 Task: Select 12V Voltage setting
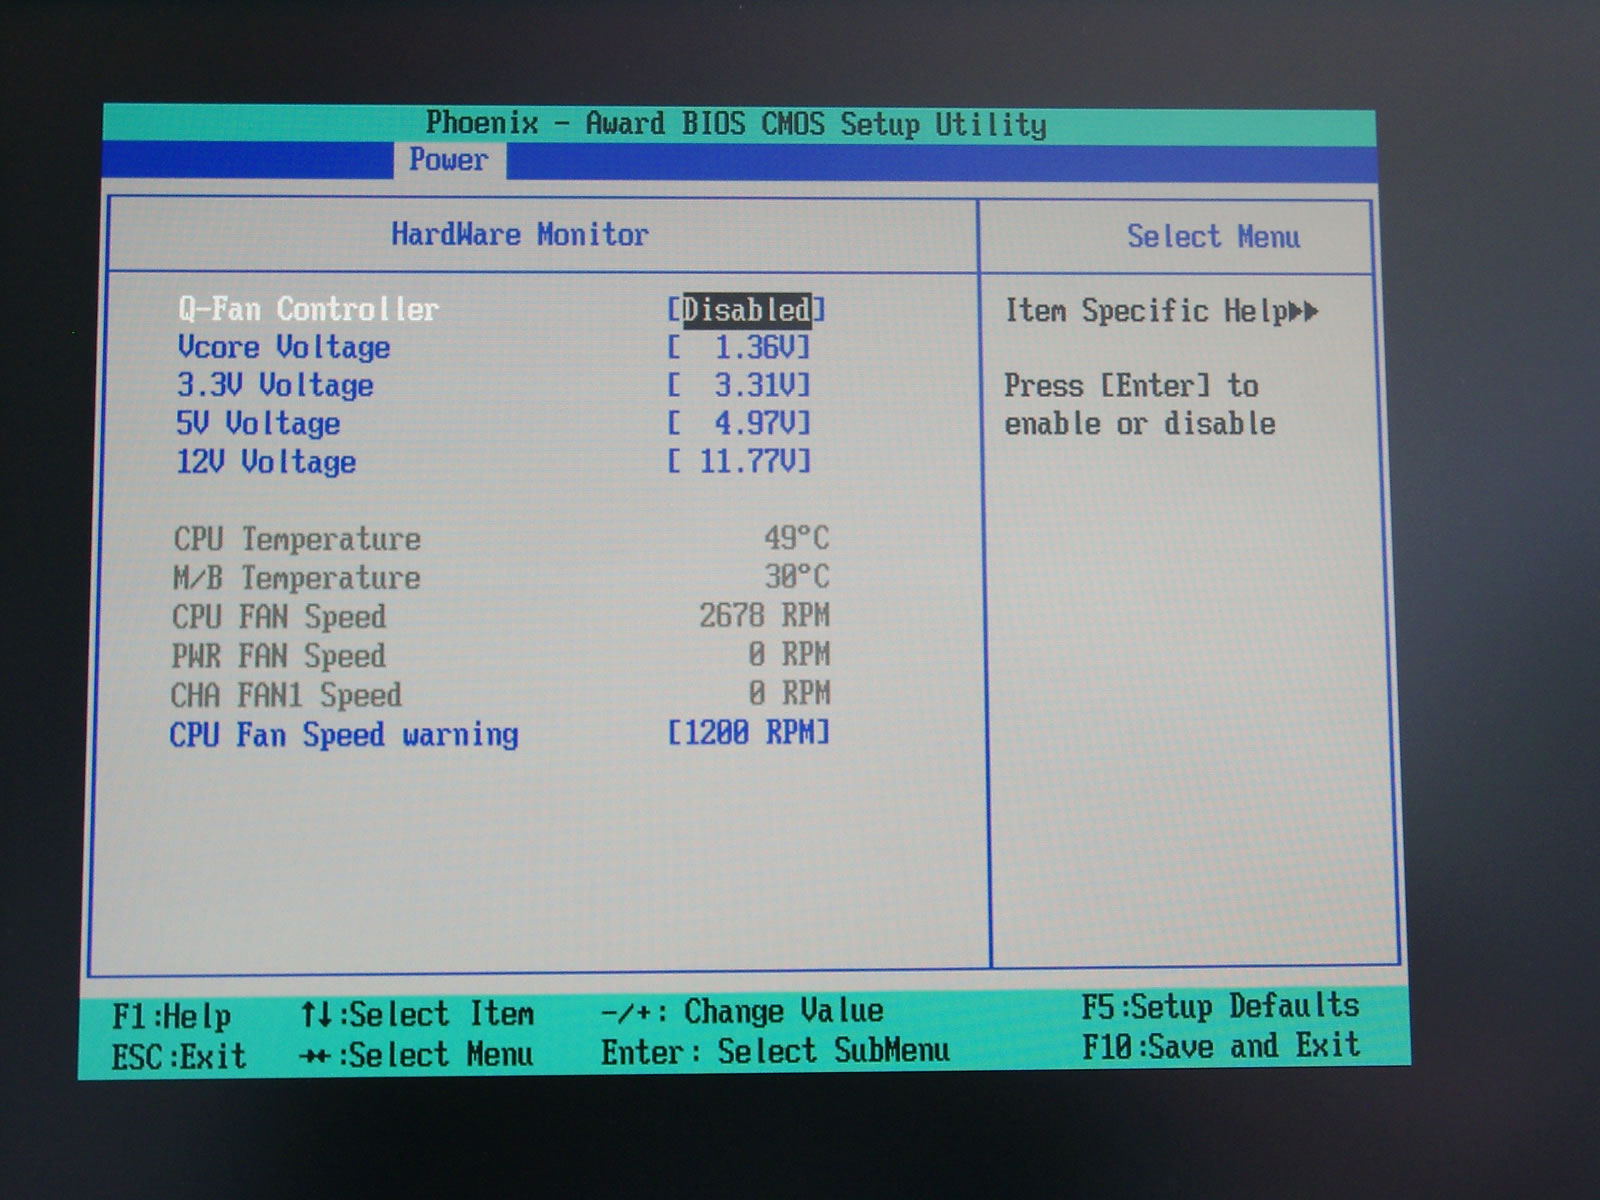(x=266, y=462)
